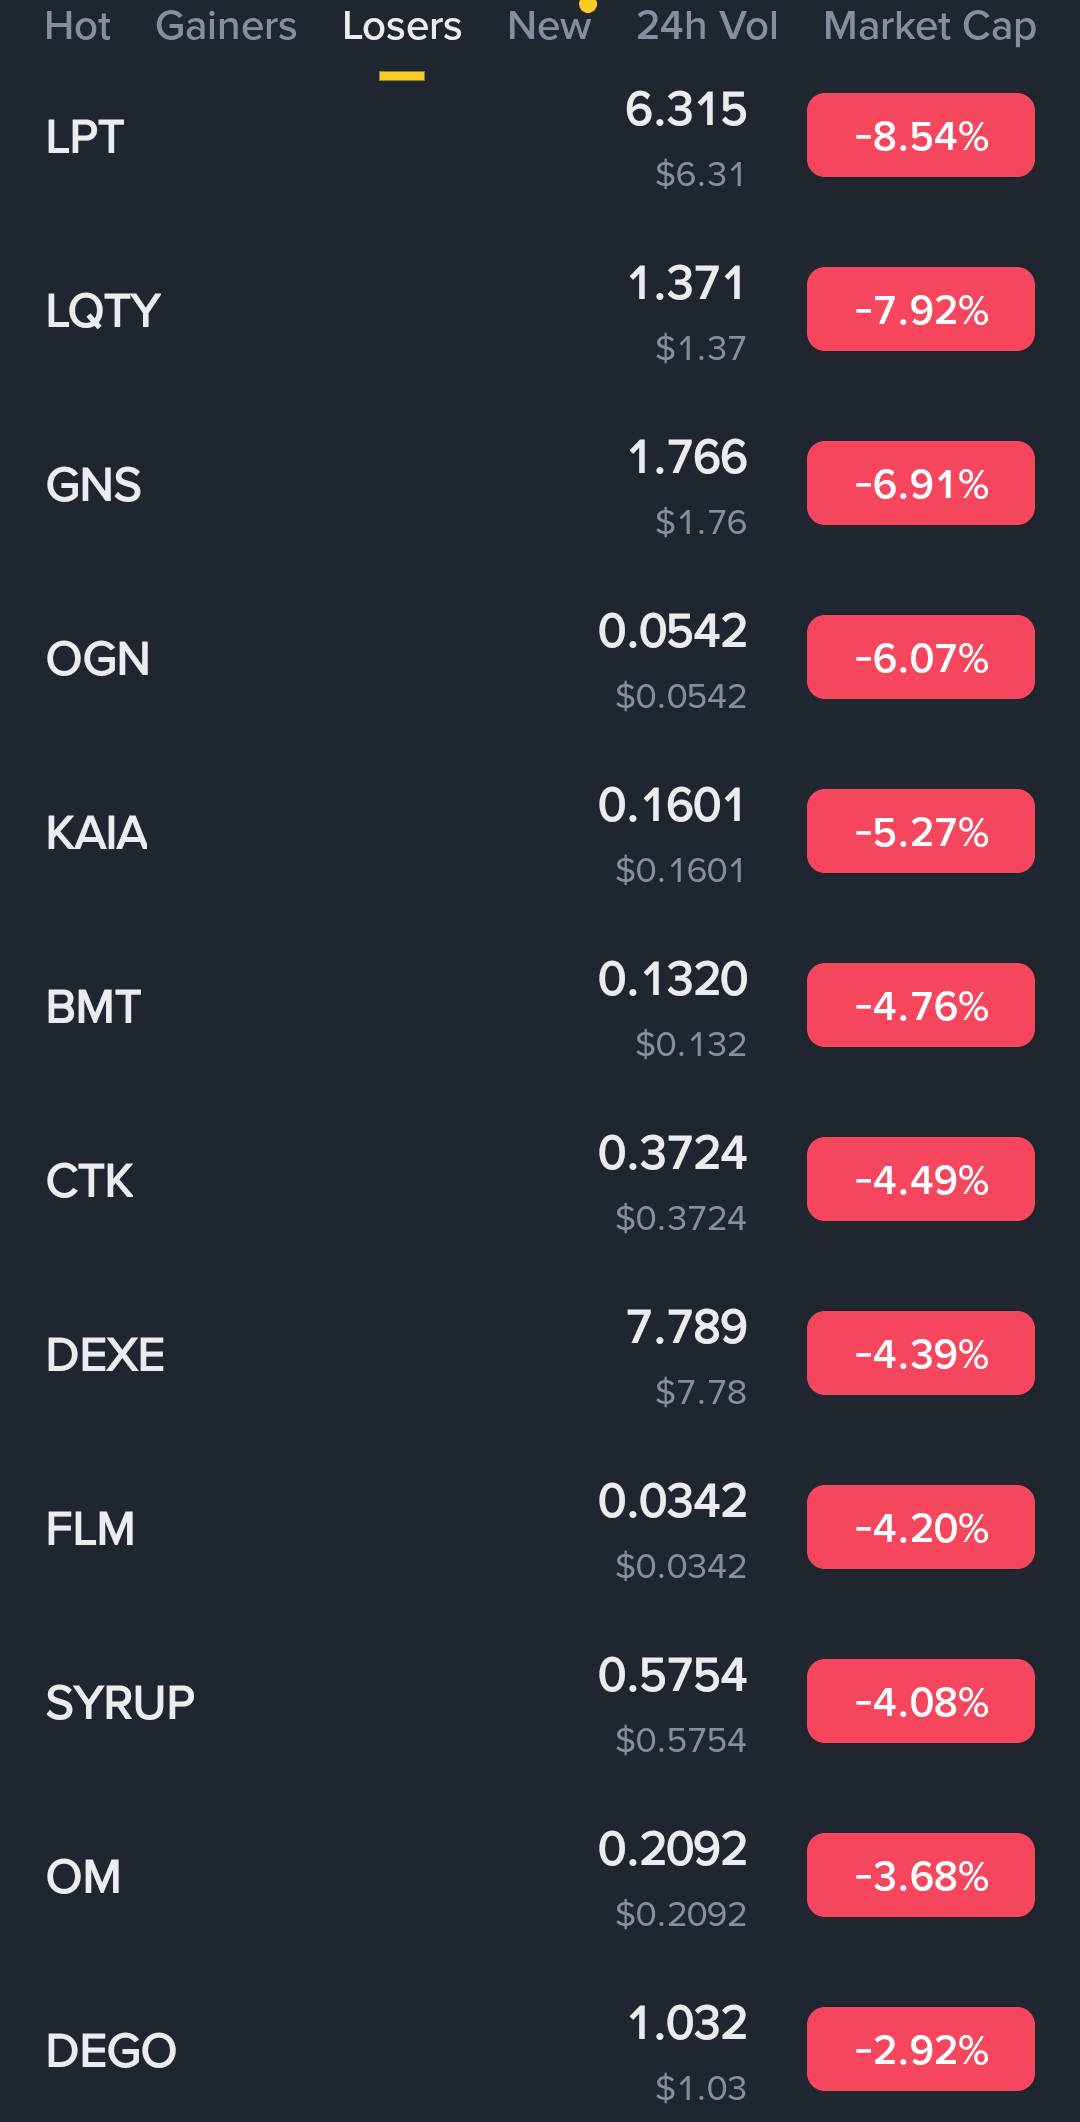Open the Gainers tab
Viewport: 1080px width, 2122px height.
point(226,26)
